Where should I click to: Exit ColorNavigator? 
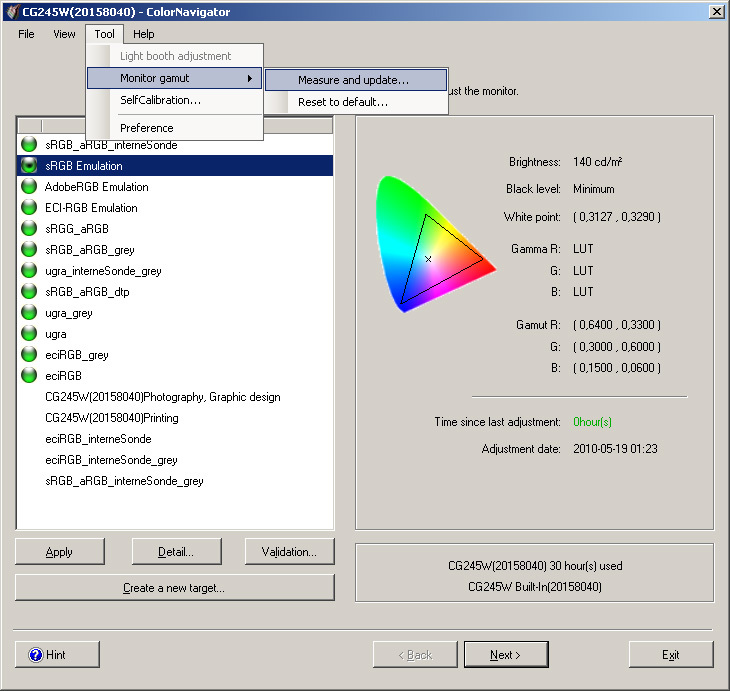[671, 655]
